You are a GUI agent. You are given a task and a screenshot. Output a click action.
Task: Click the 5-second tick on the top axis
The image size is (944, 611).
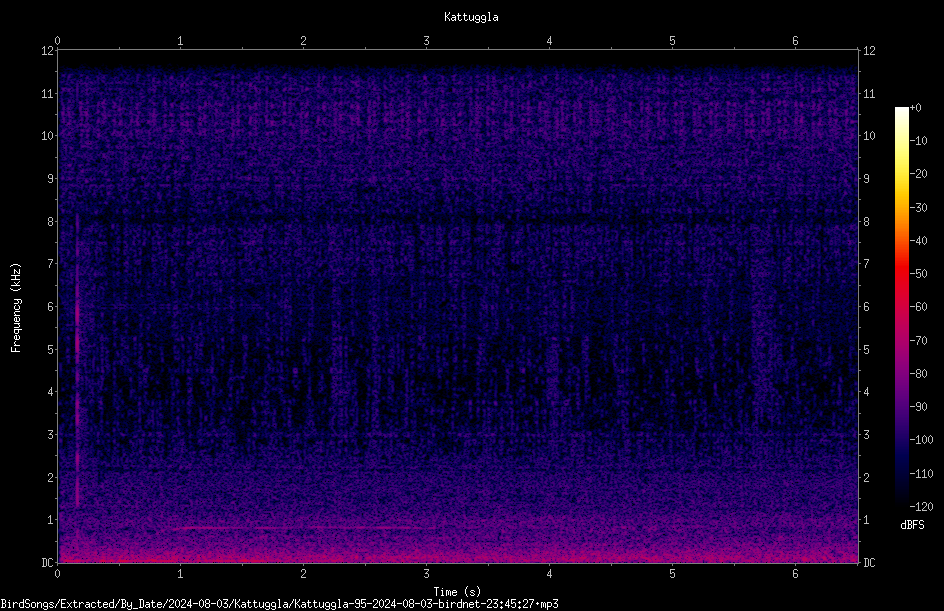672,41
